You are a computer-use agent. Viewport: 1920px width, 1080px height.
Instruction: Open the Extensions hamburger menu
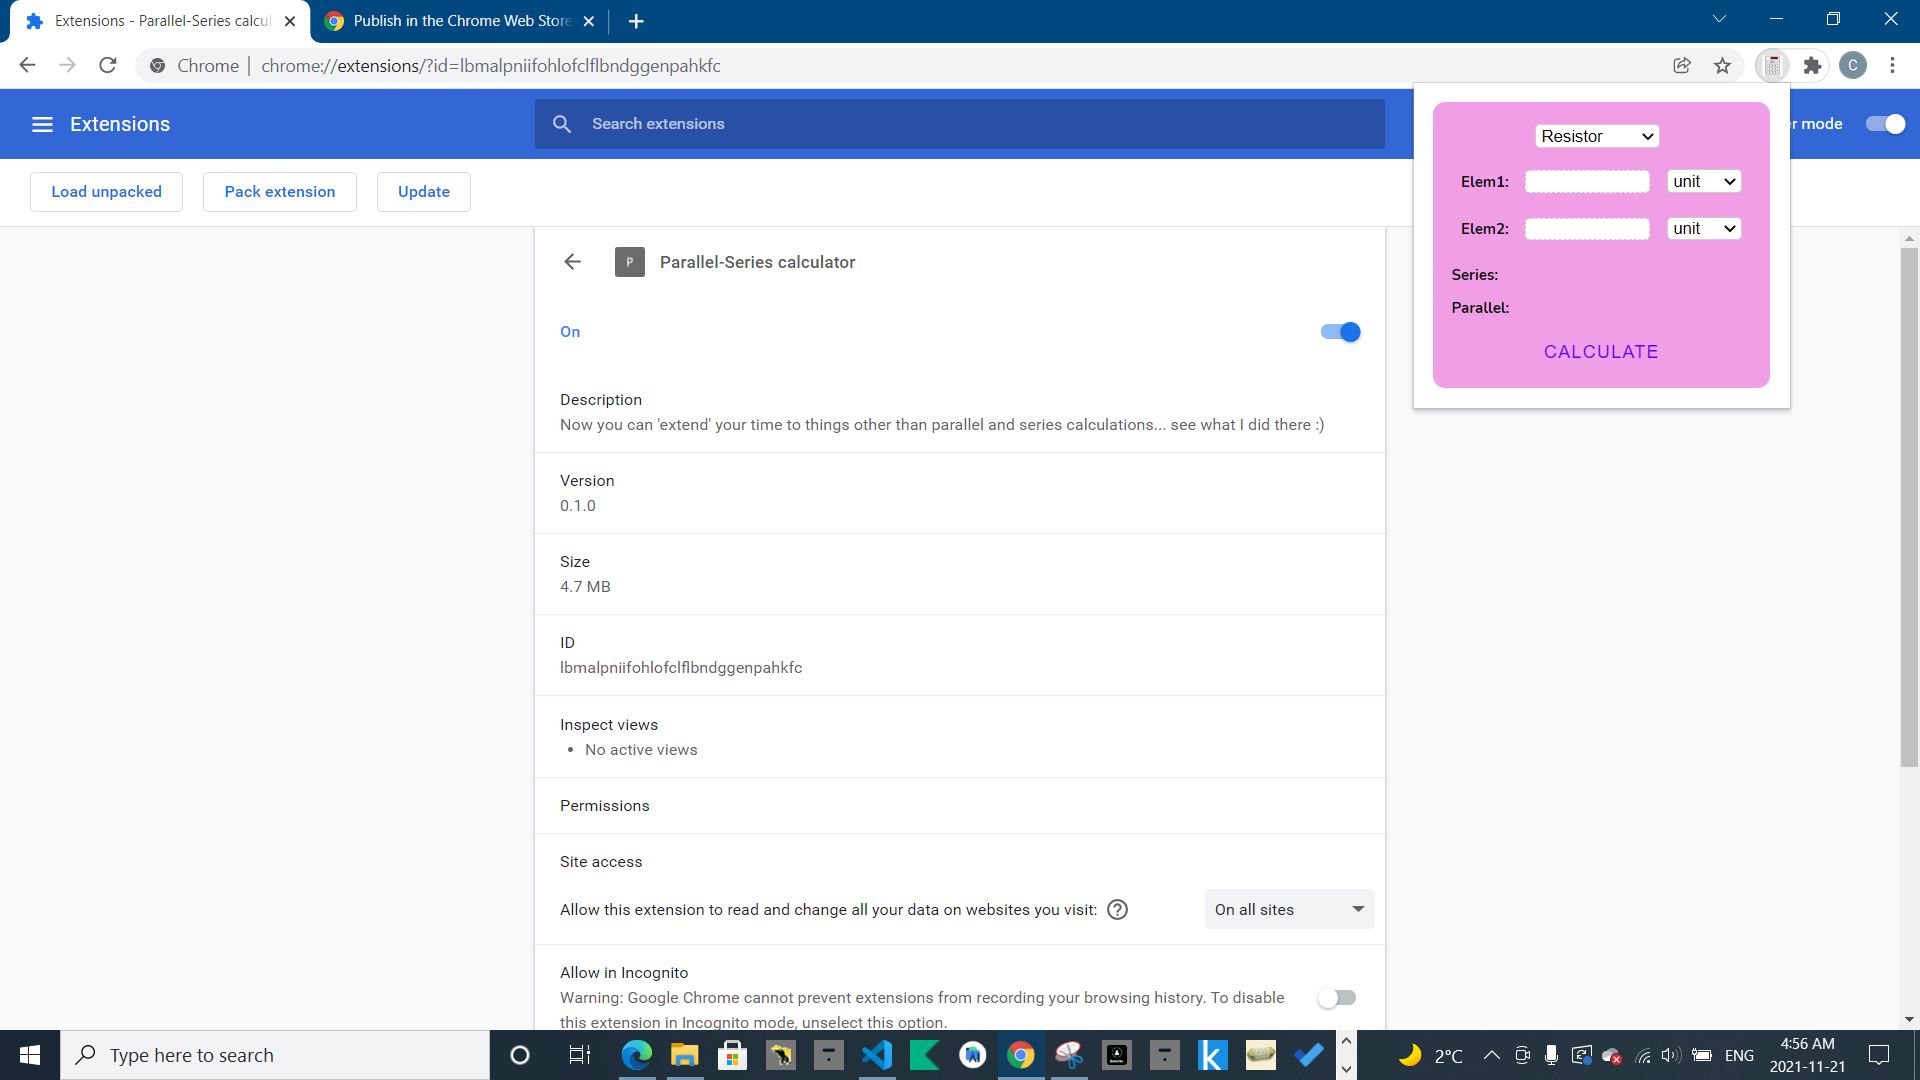(42, 124)
